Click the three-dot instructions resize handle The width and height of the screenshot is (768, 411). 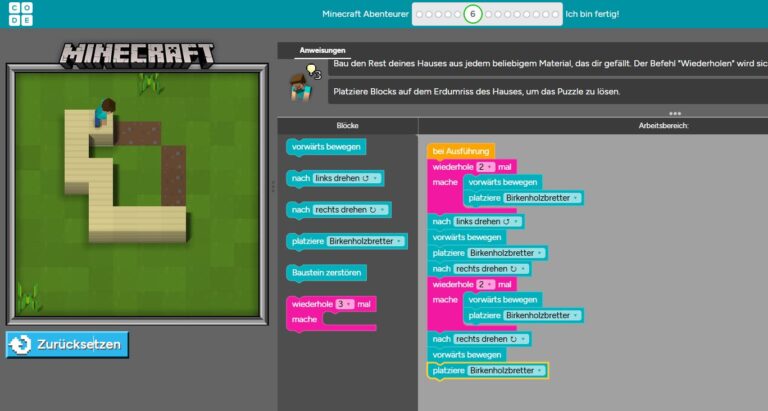[x=675, y=113]
